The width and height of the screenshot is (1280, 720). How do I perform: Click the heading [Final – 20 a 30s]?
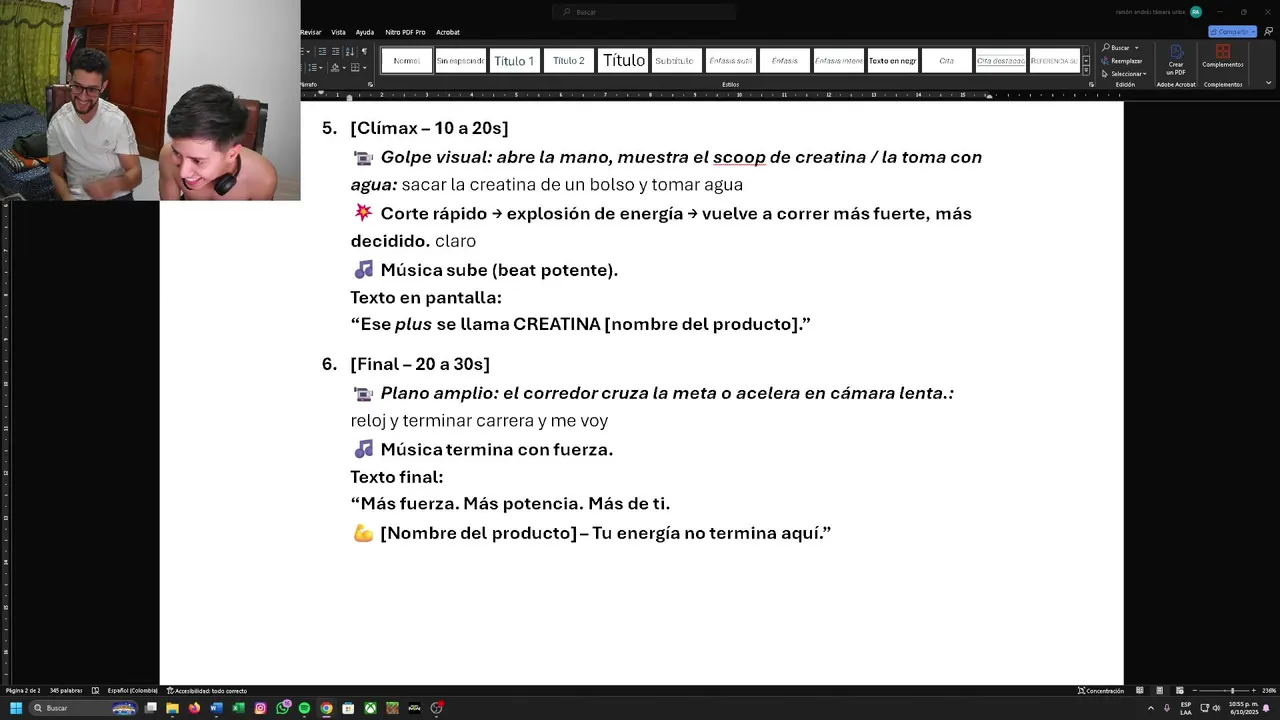pyautogui.click(x=420, y=364)
